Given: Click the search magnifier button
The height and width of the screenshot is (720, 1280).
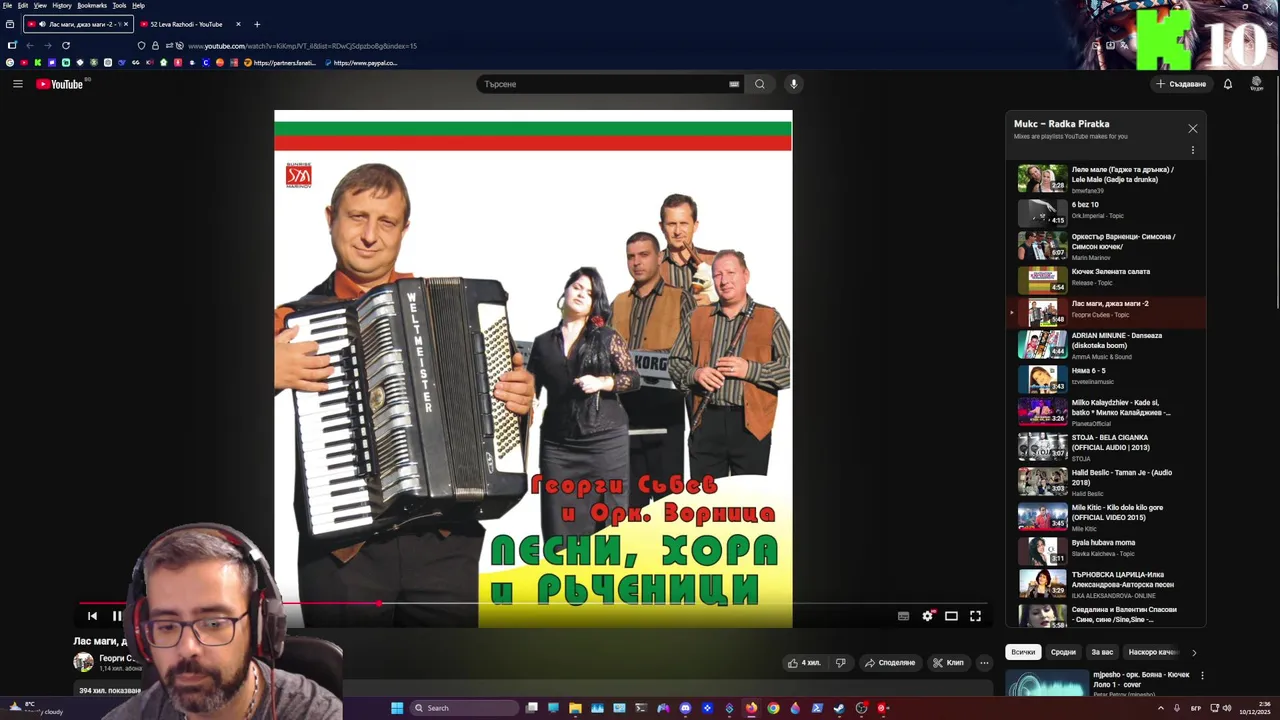Looking at the screenshot, I should [760, 84].
